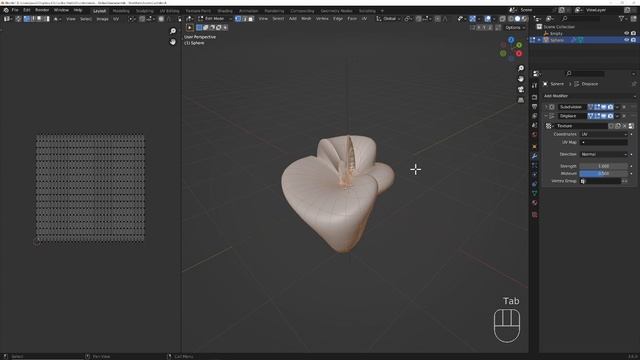Click the Vertex Group input field

600,181
